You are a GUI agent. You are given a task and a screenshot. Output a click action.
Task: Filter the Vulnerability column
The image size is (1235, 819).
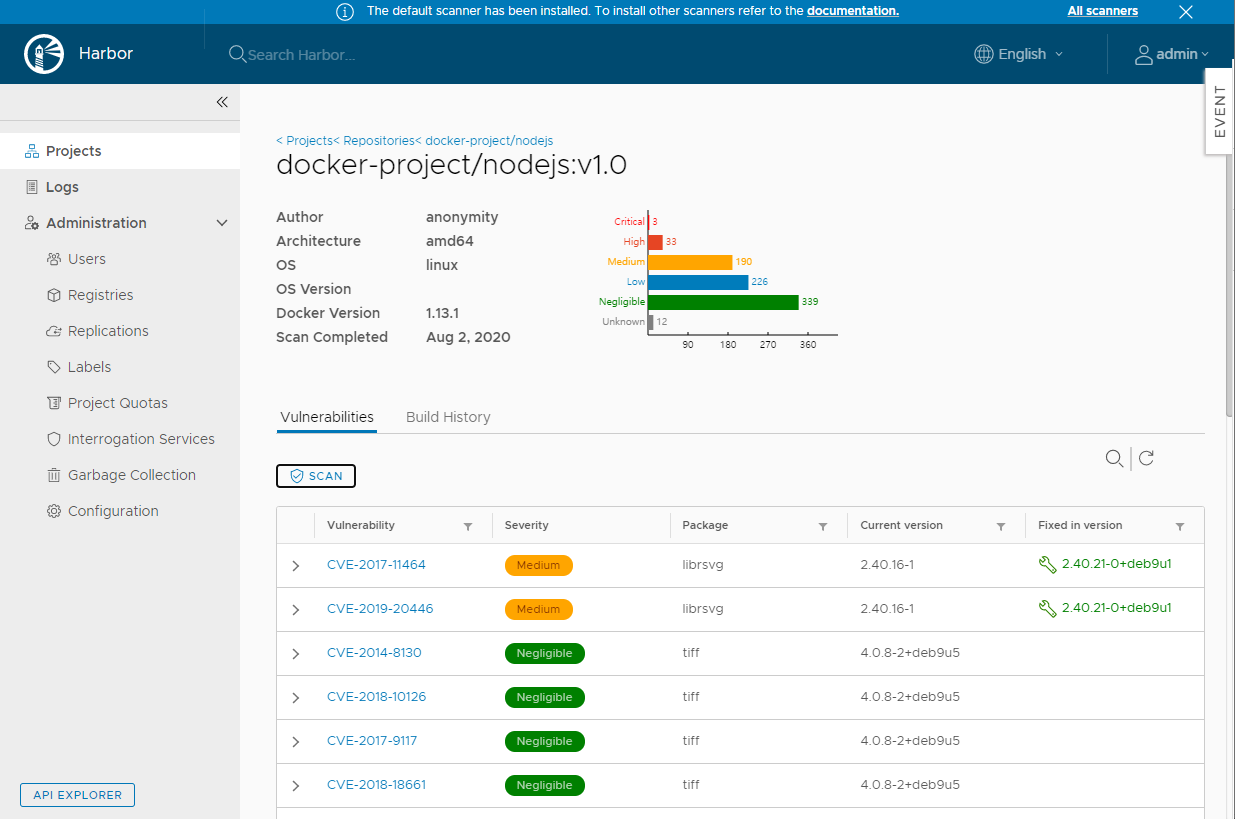pyautogui.click(x=468, y=526)
